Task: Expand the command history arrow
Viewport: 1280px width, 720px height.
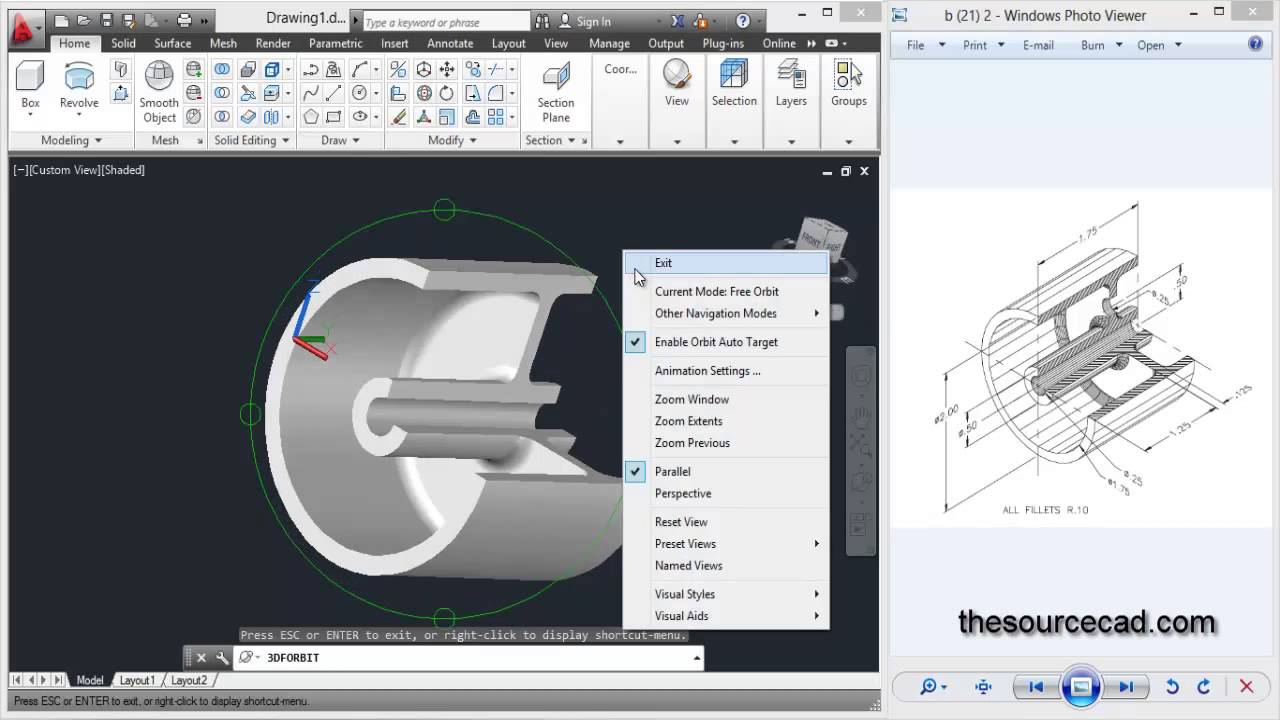Action: 697,658
